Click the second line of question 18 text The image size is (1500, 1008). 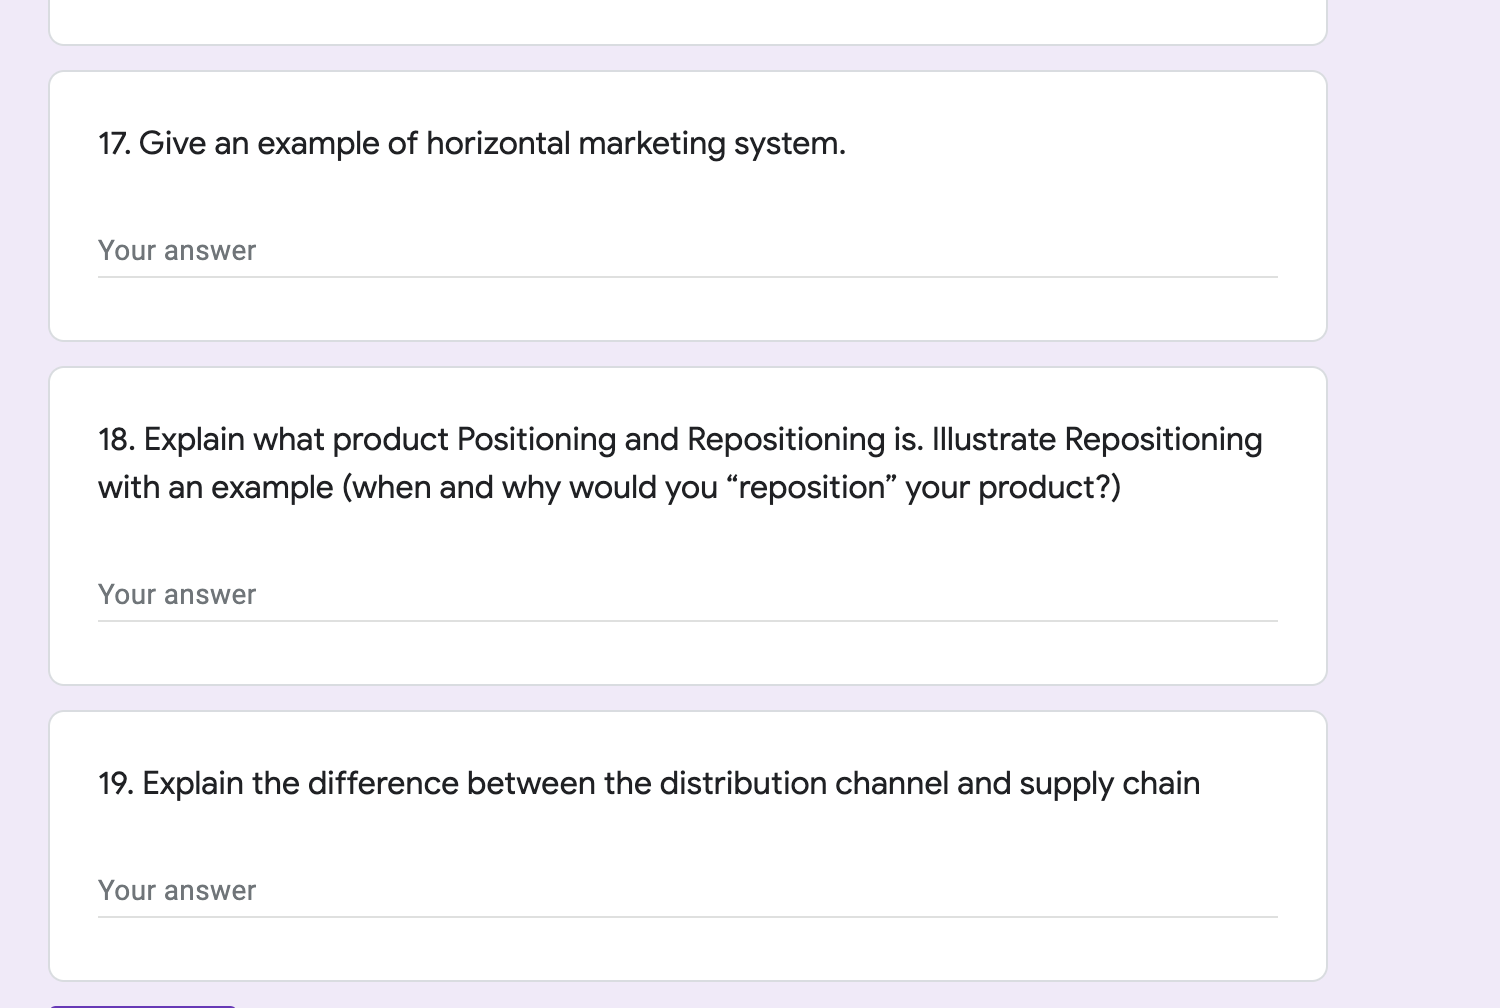609,488
